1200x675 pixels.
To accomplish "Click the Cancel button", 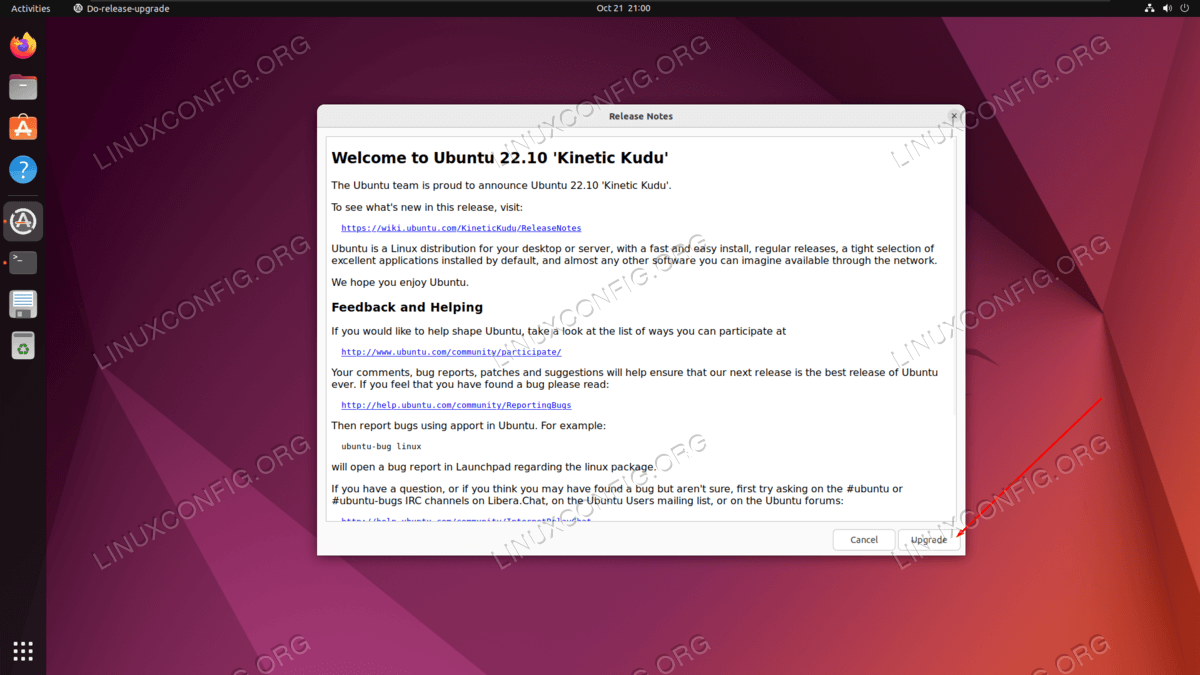I will click(x=864, y=540).
